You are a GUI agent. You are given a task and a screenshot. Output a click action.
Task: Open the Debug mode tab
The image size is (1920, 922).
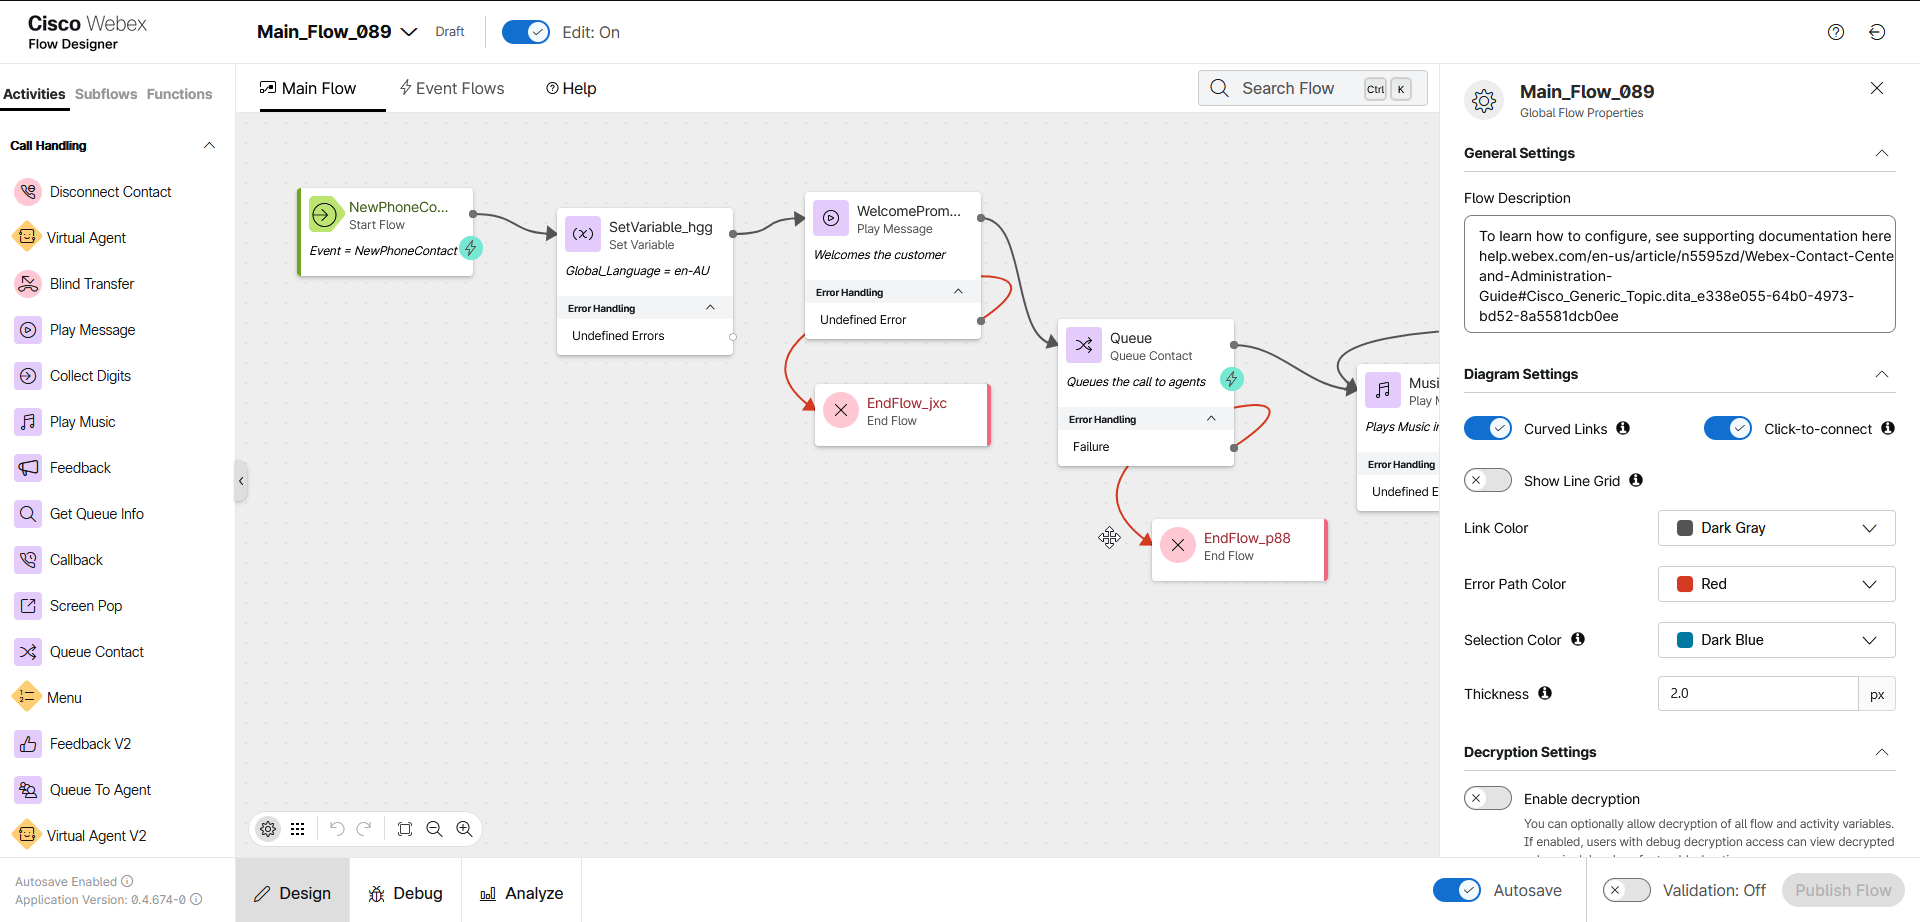(405, 893)
